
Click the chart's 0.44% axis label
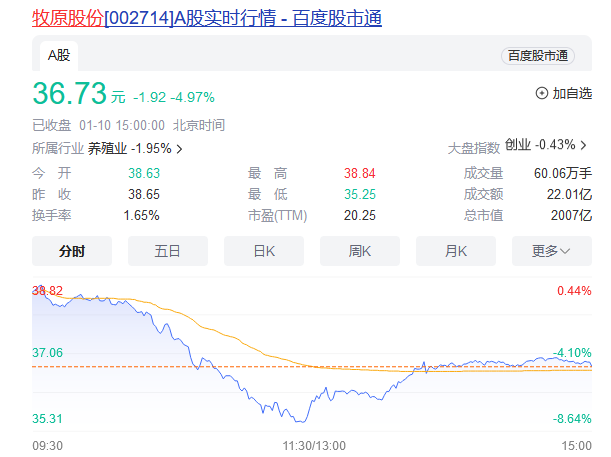point(574,291)
